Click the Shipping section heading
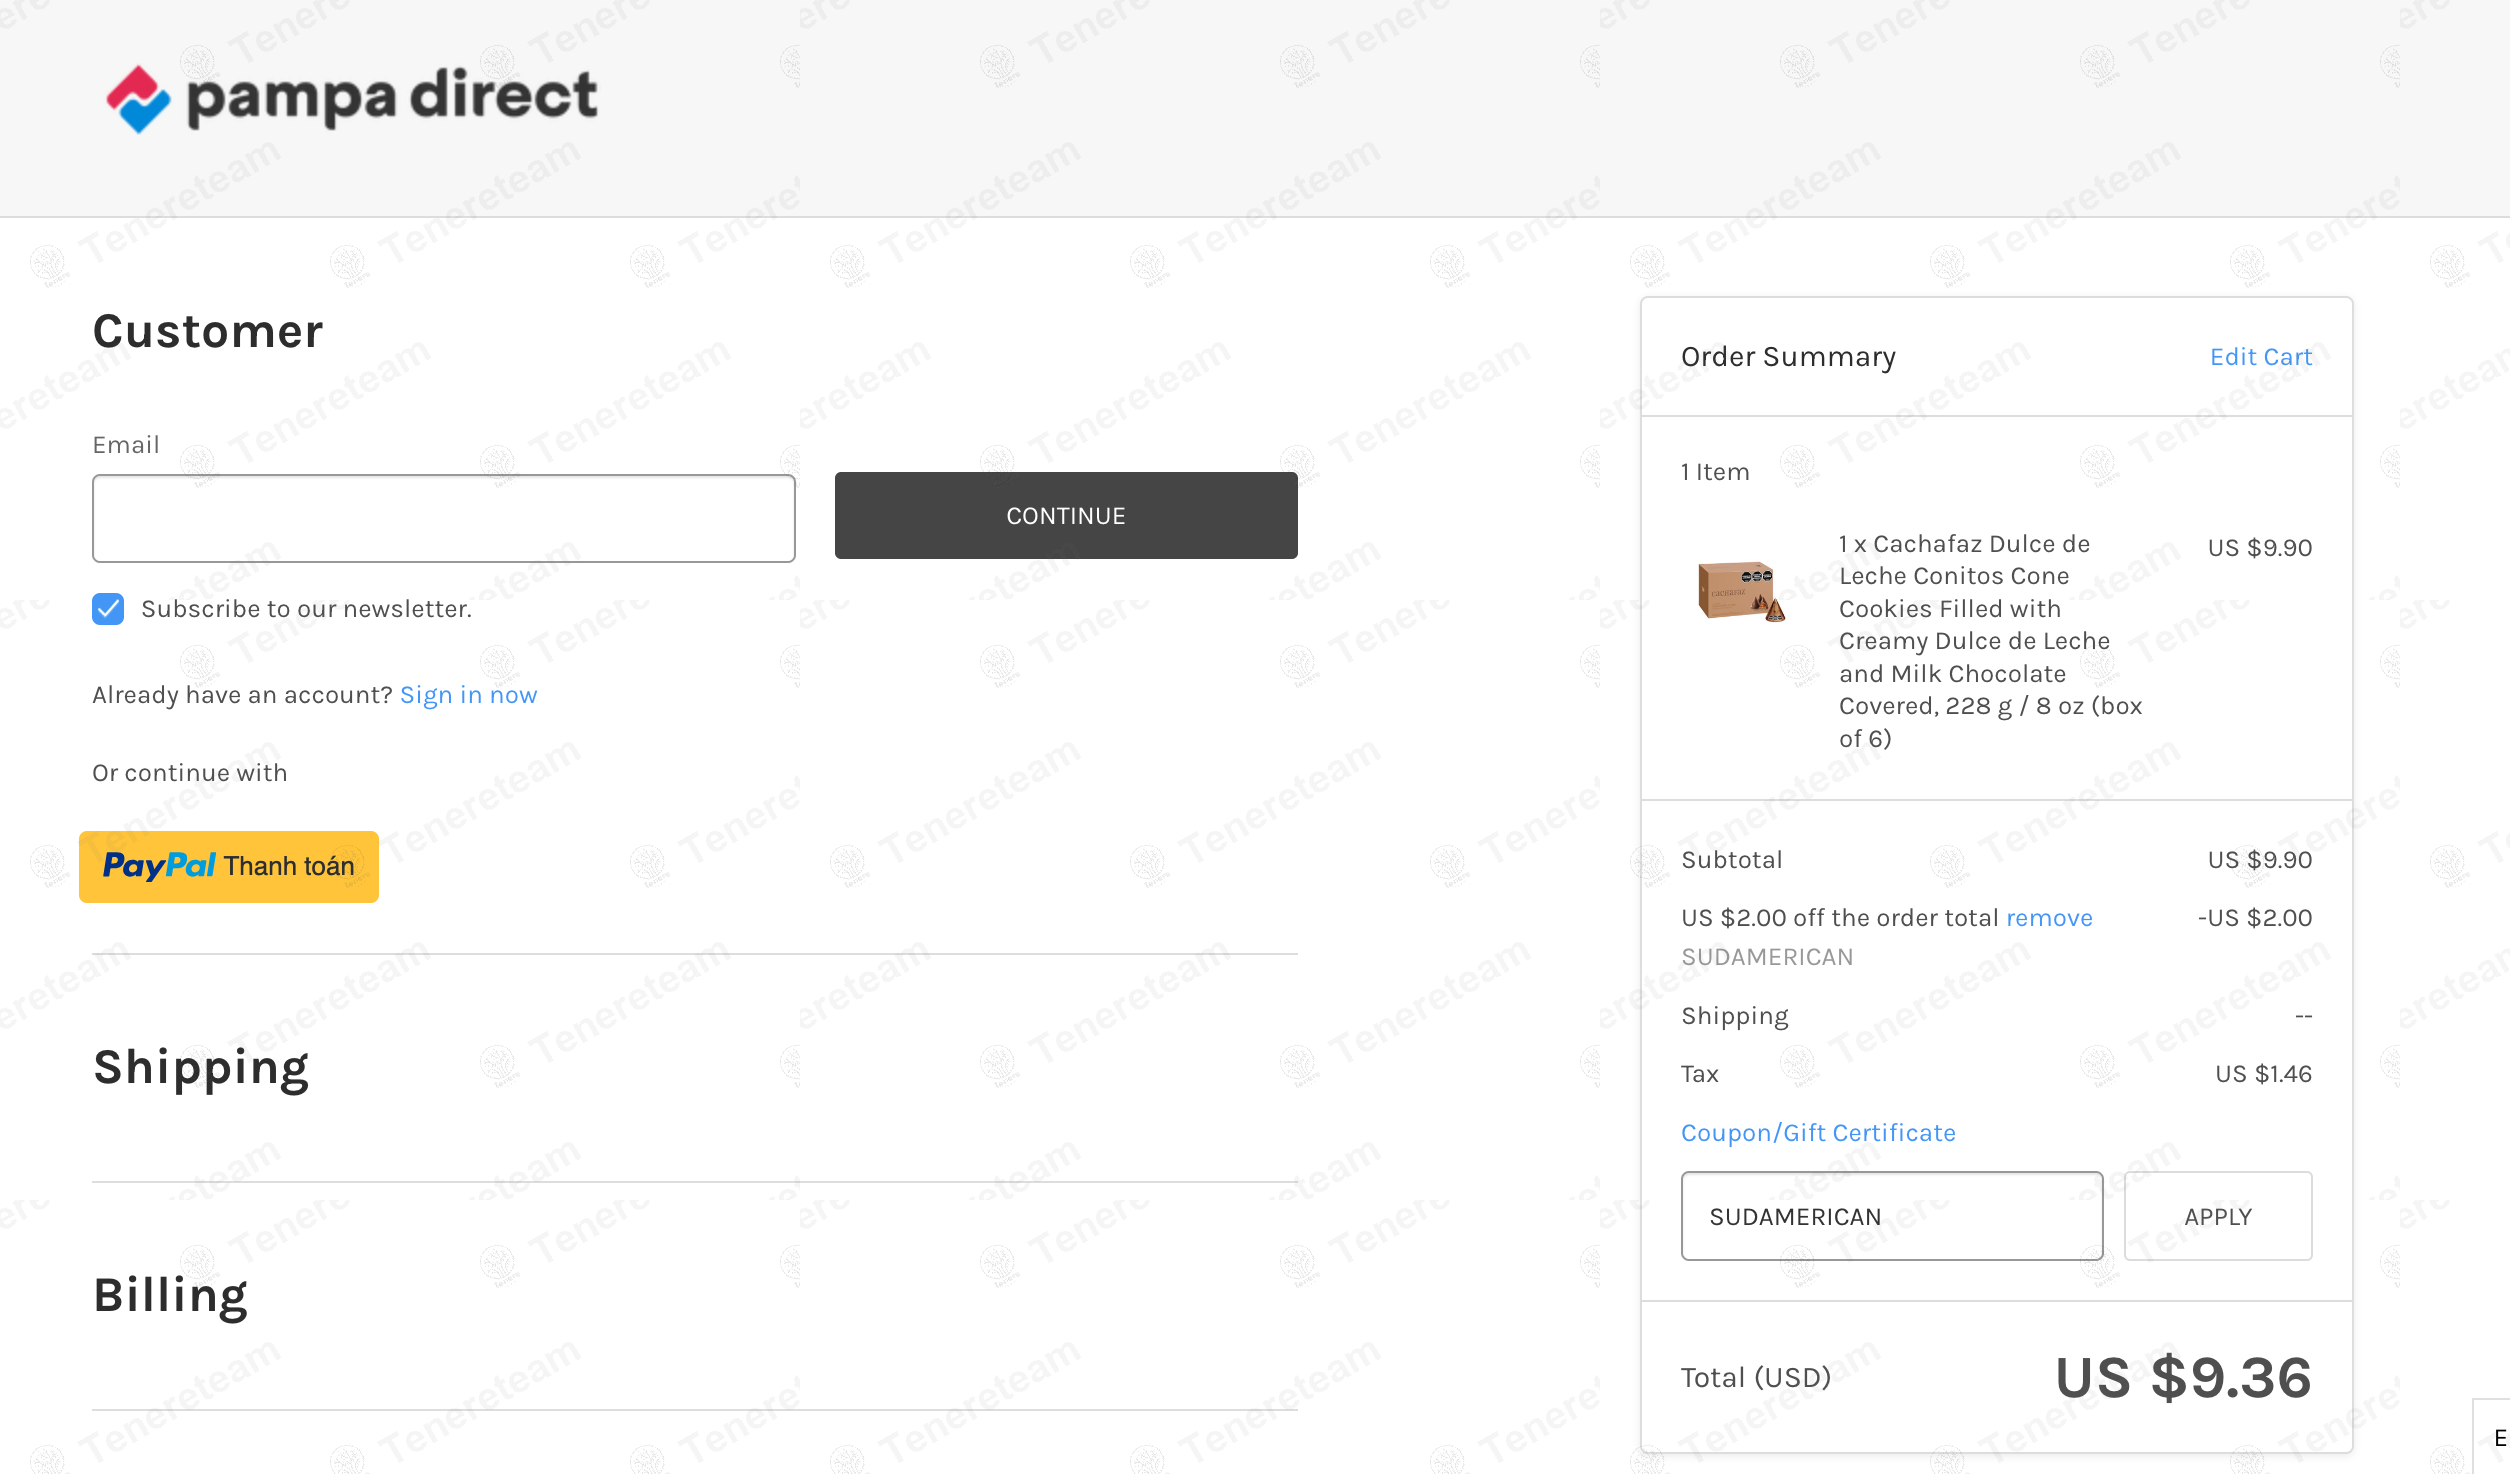The height and width of the screenshot is (1474, 2510). coord(200,1066)
